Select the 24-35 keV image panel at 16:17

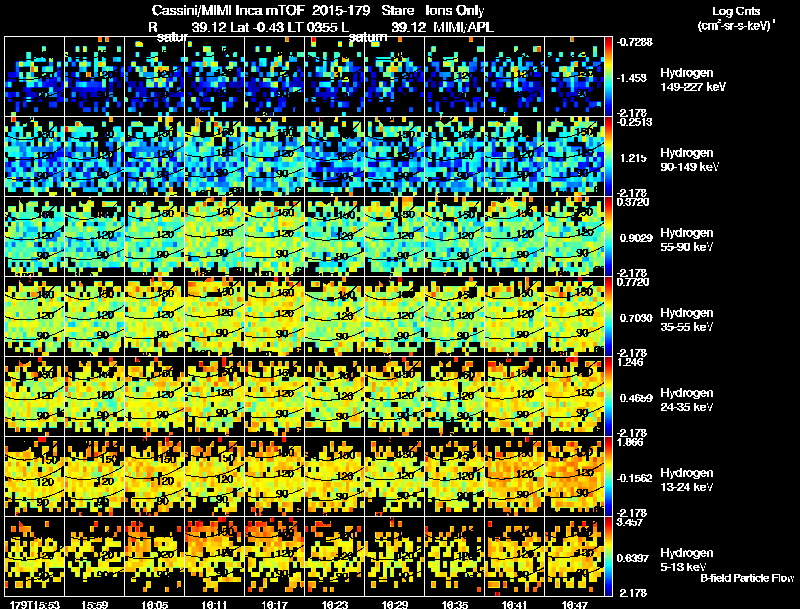[274, 397]
